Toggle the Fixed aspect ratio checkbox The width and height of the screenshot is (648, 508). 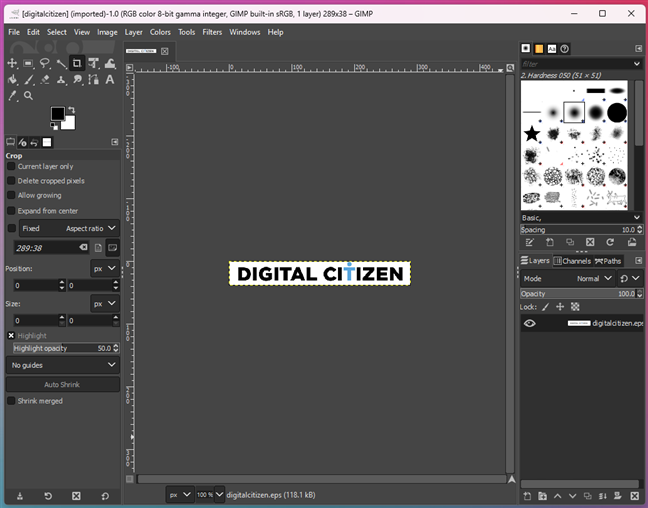[x=12, y=228]
